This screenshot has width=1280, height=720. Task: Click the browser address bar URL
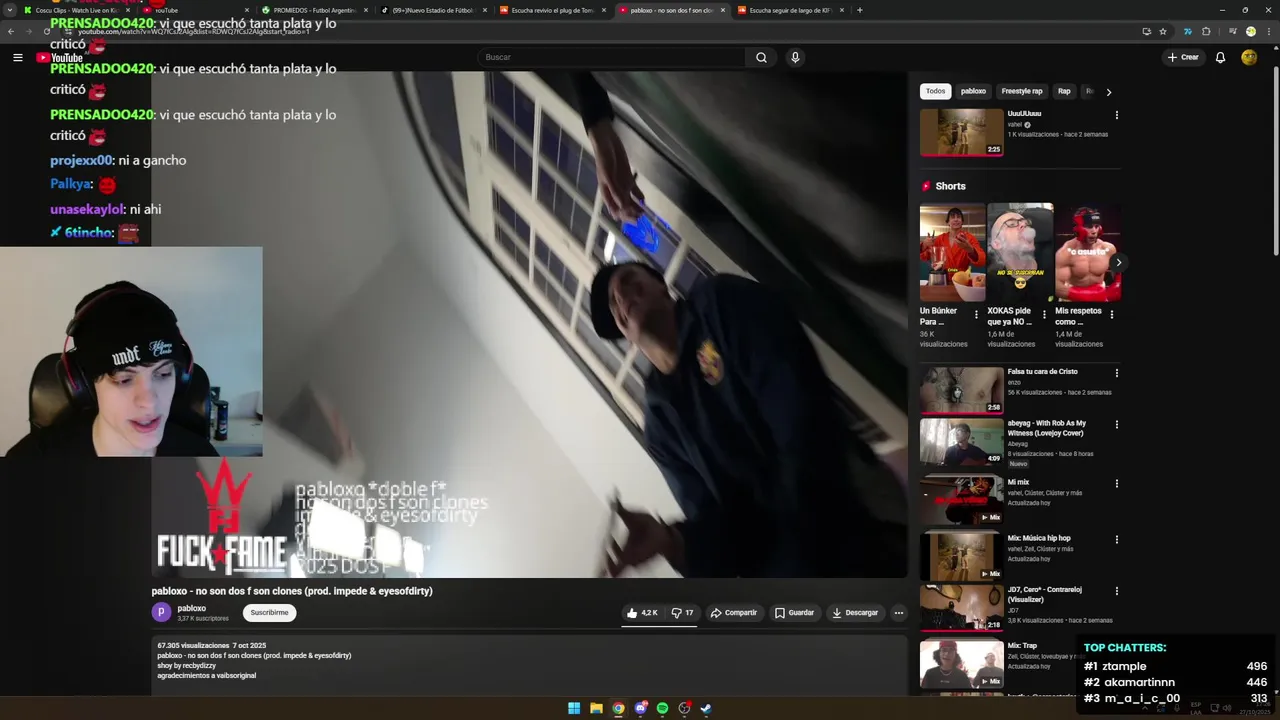tap(194, 32)
